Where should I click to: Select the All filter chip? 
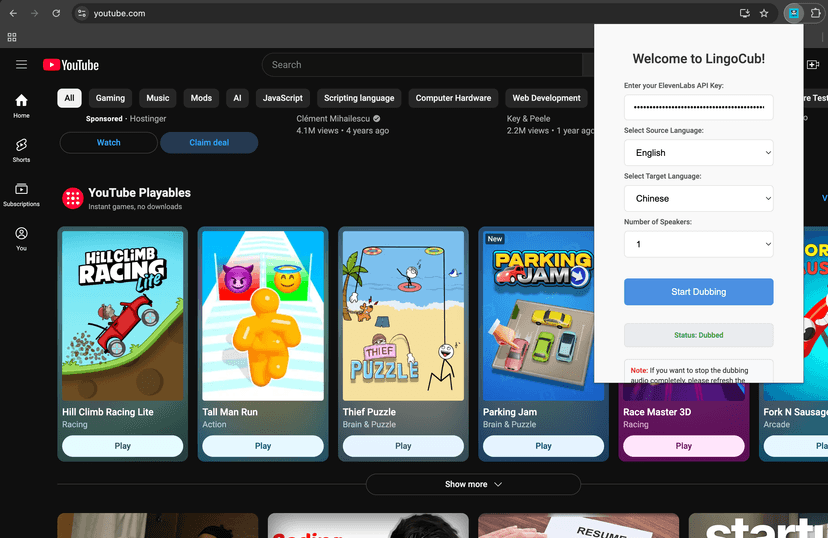click(x=69, y=98)
